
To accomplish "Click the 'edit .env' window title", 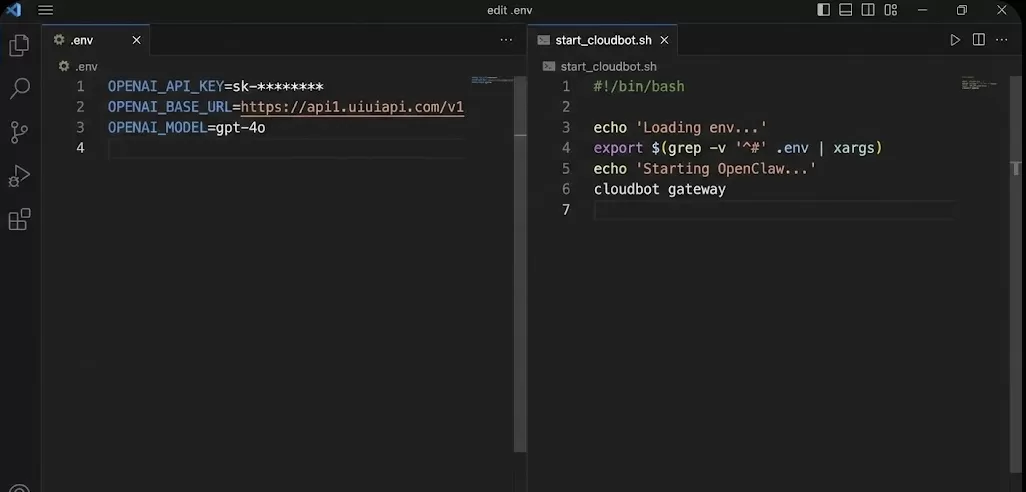I will click(x=510, y=10).
